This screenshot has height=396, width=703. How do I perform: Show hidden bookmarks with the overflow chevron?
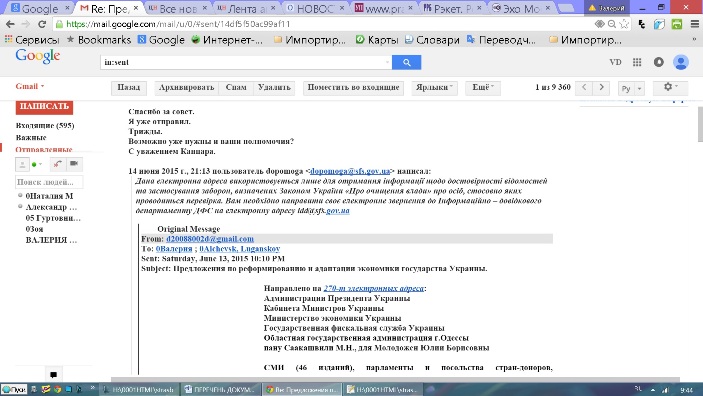click(694, 39)
